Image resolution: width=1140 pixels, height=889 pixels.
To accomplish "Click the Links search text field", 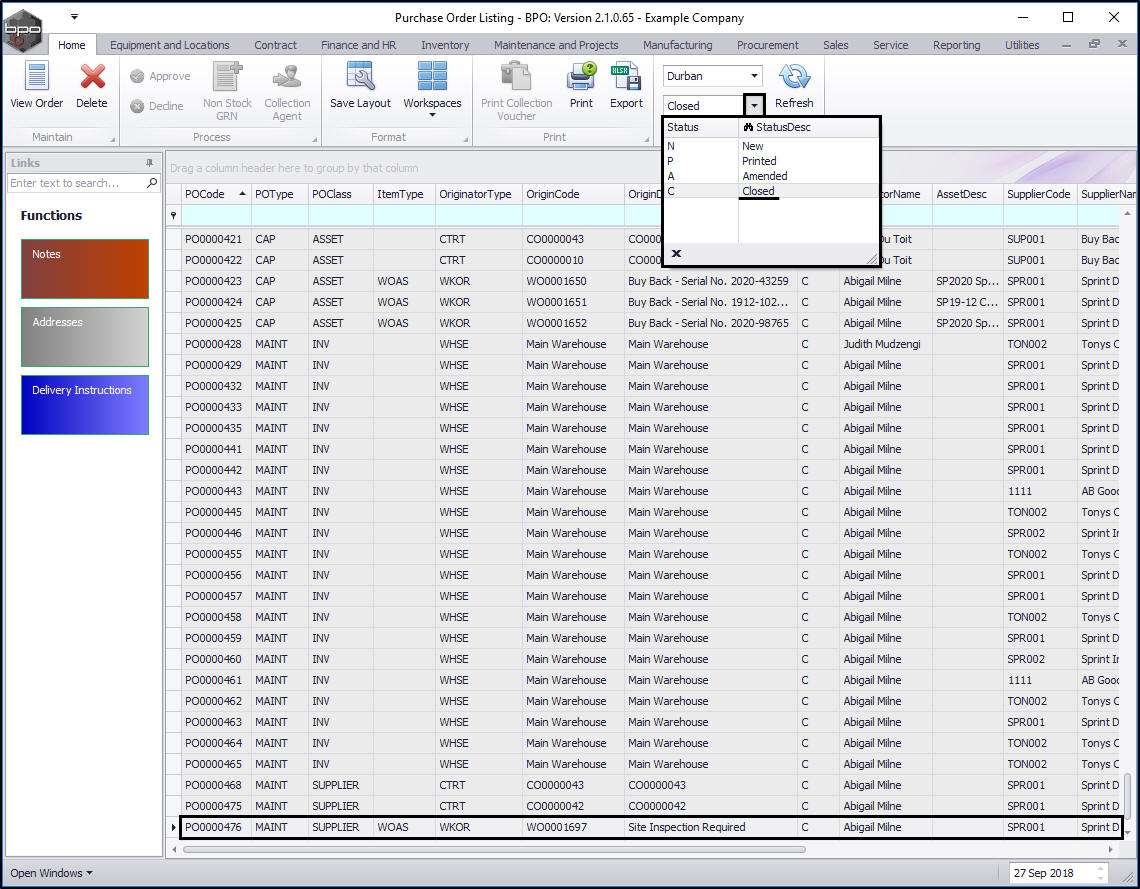I will [x=77, y=183].
